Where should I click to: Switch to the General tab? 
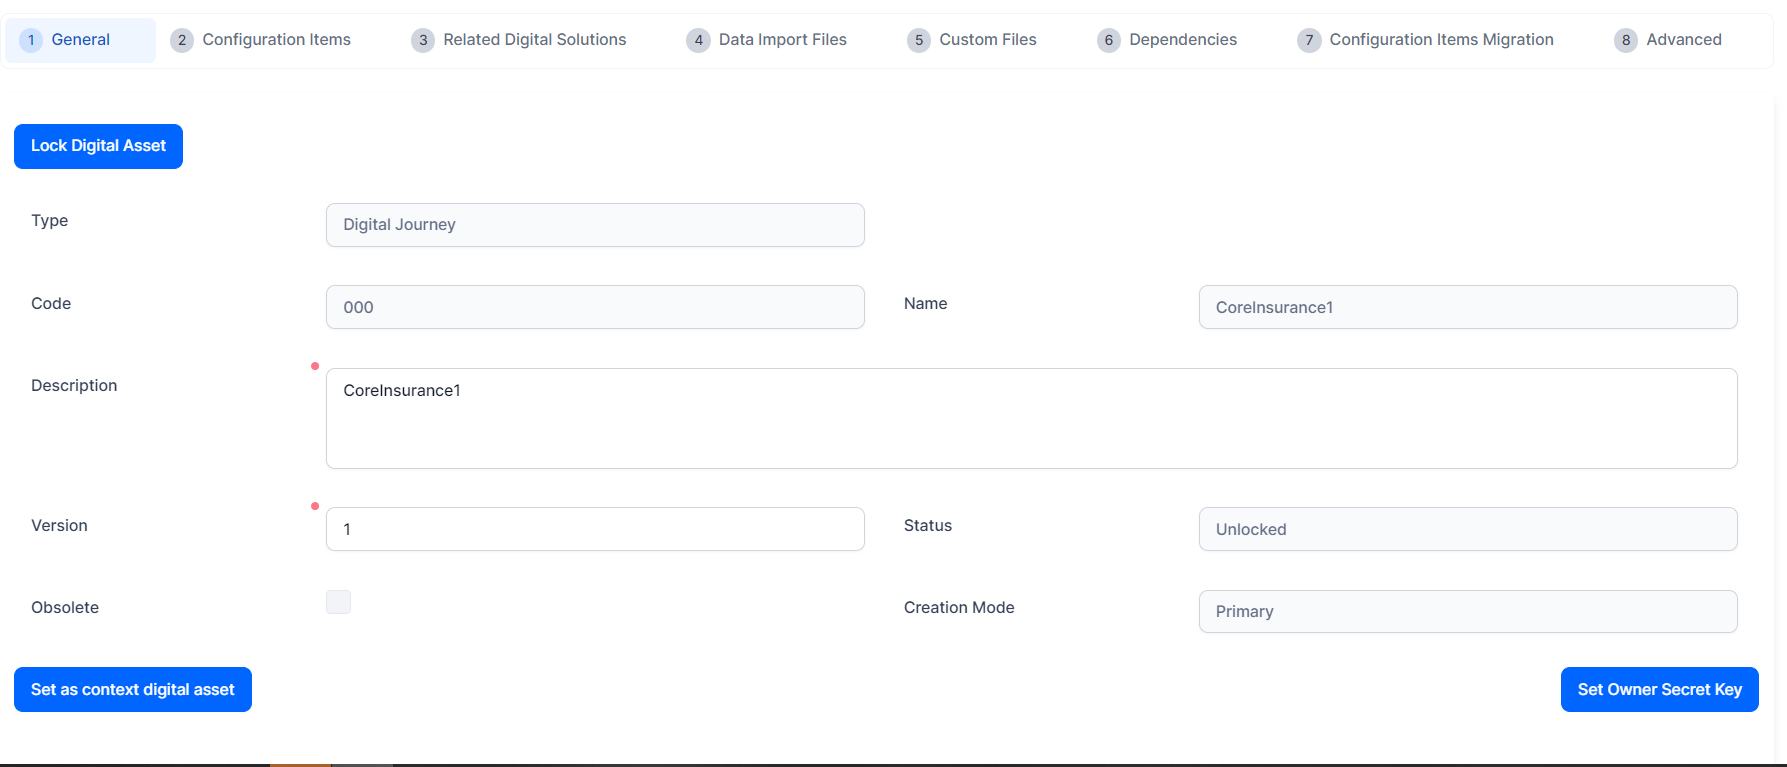pos(80,40)
